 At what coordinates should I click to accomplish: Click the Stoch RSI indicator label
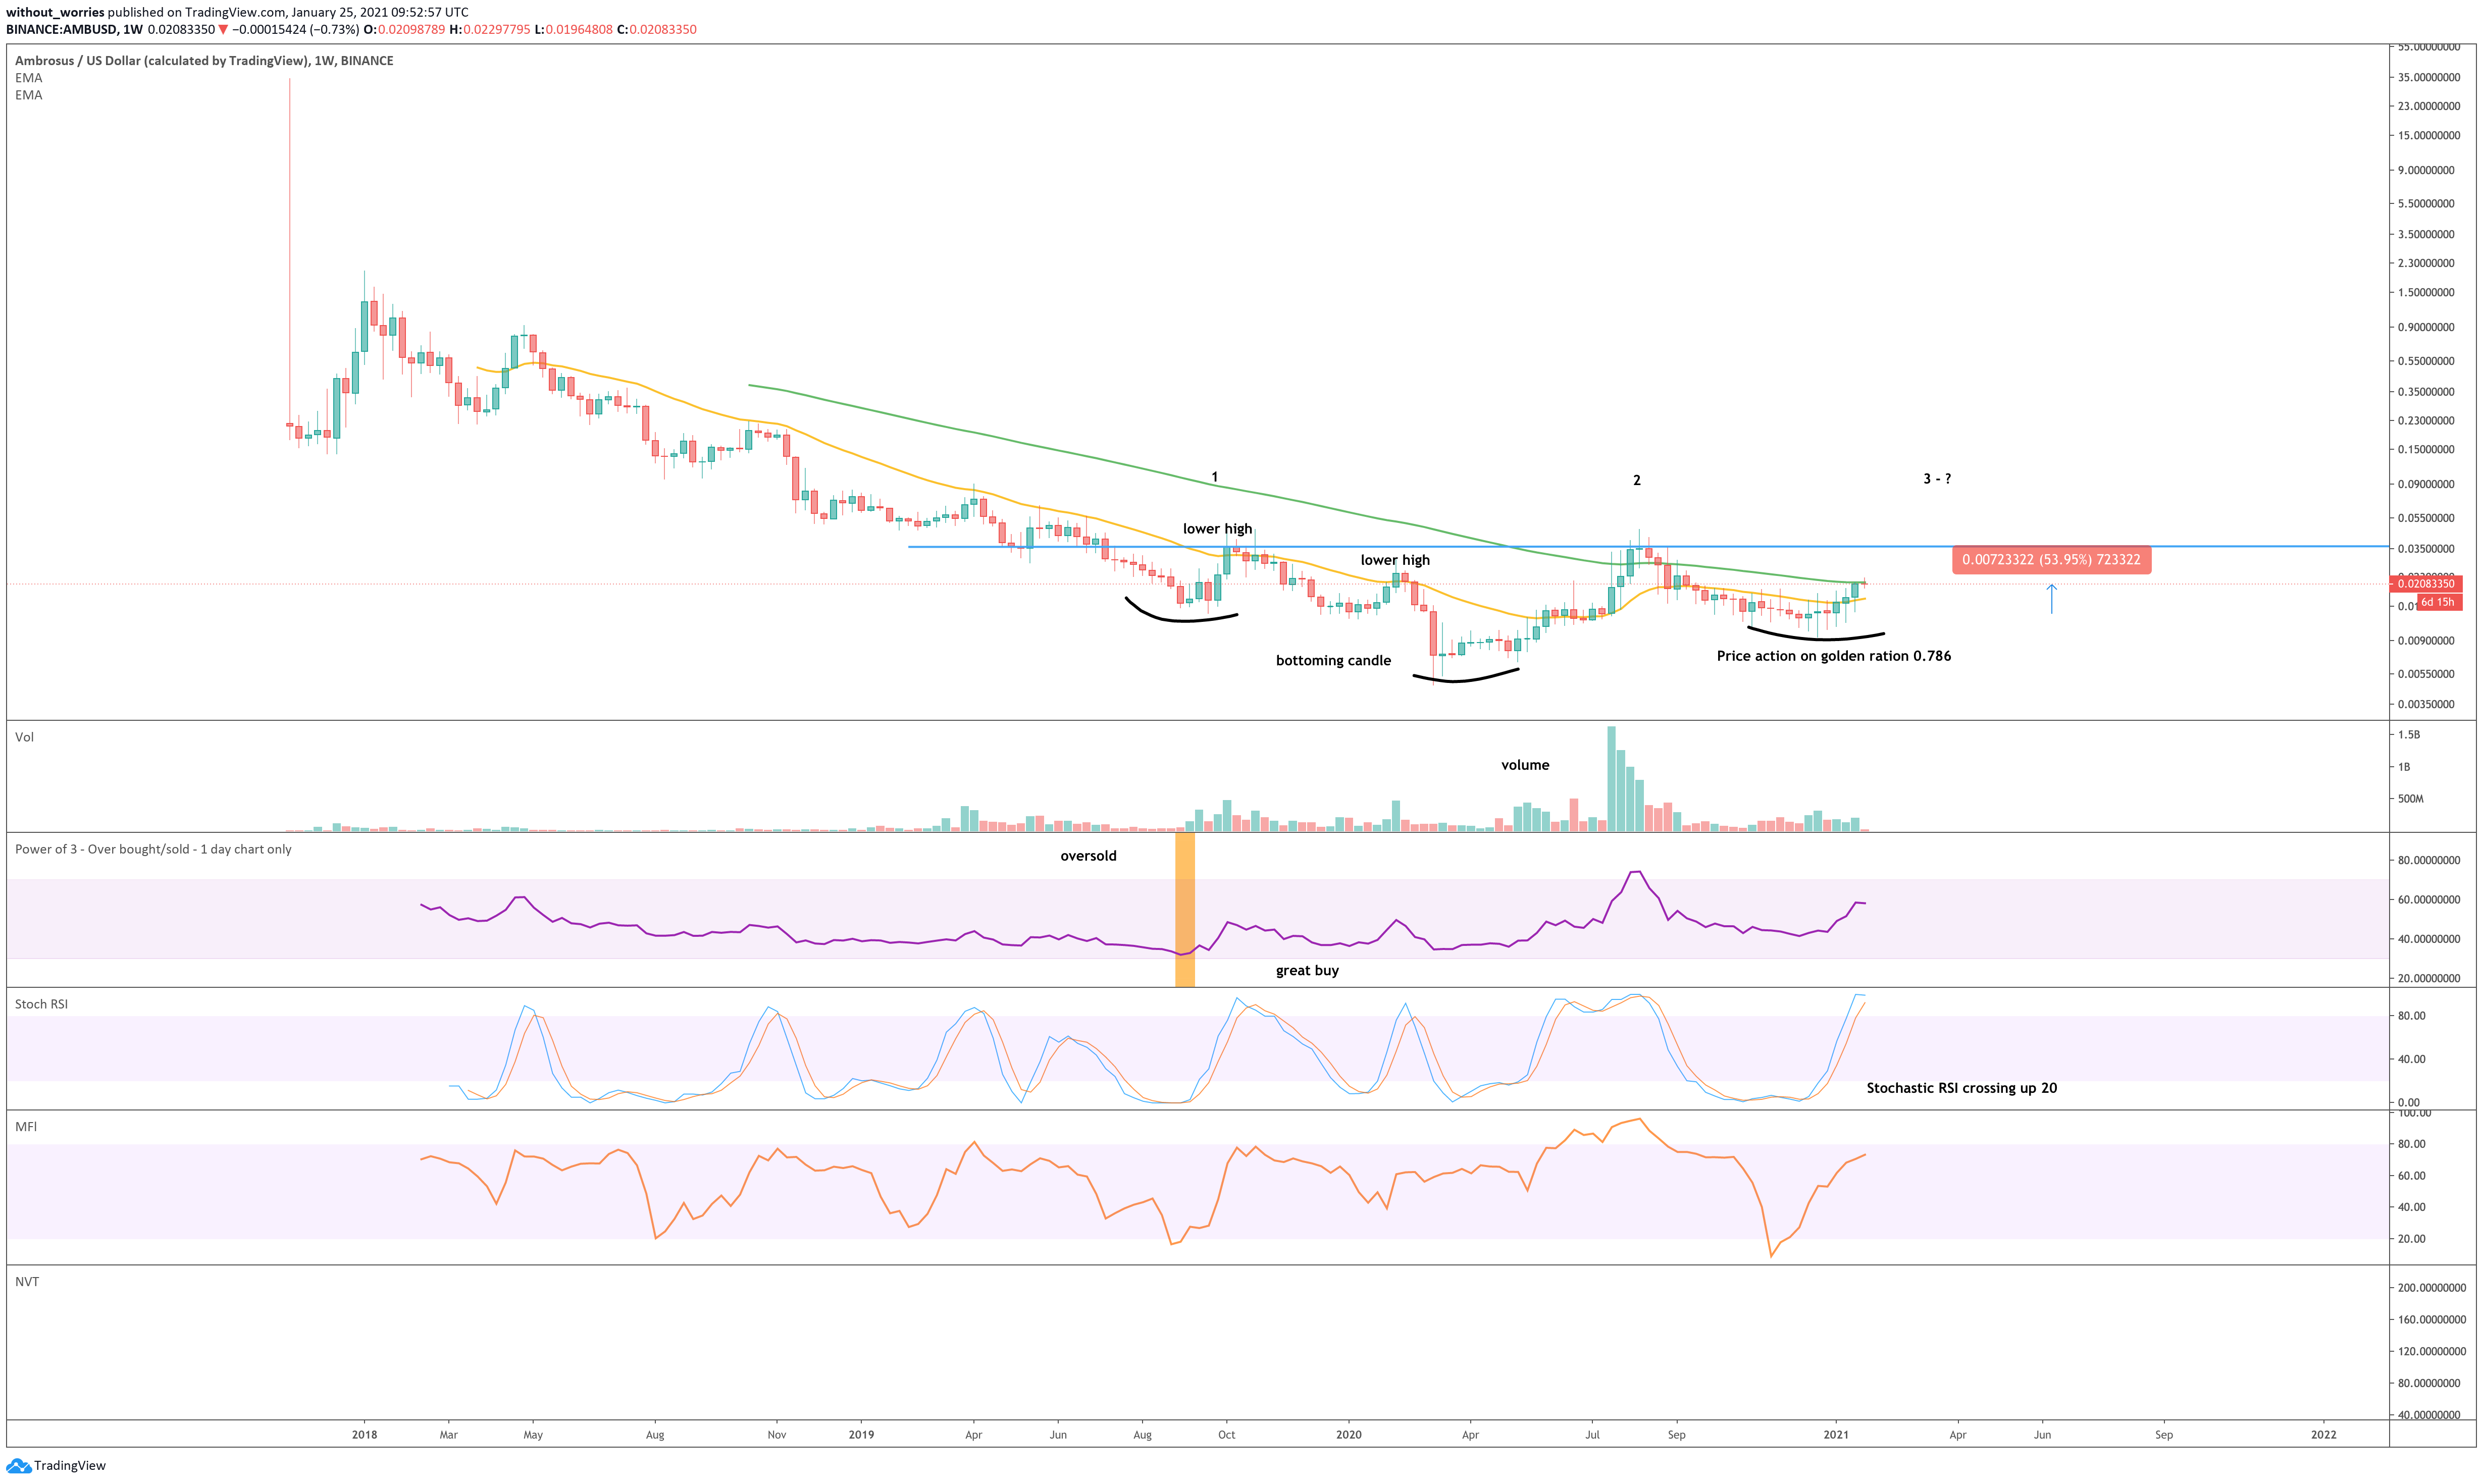[41, 1004]
